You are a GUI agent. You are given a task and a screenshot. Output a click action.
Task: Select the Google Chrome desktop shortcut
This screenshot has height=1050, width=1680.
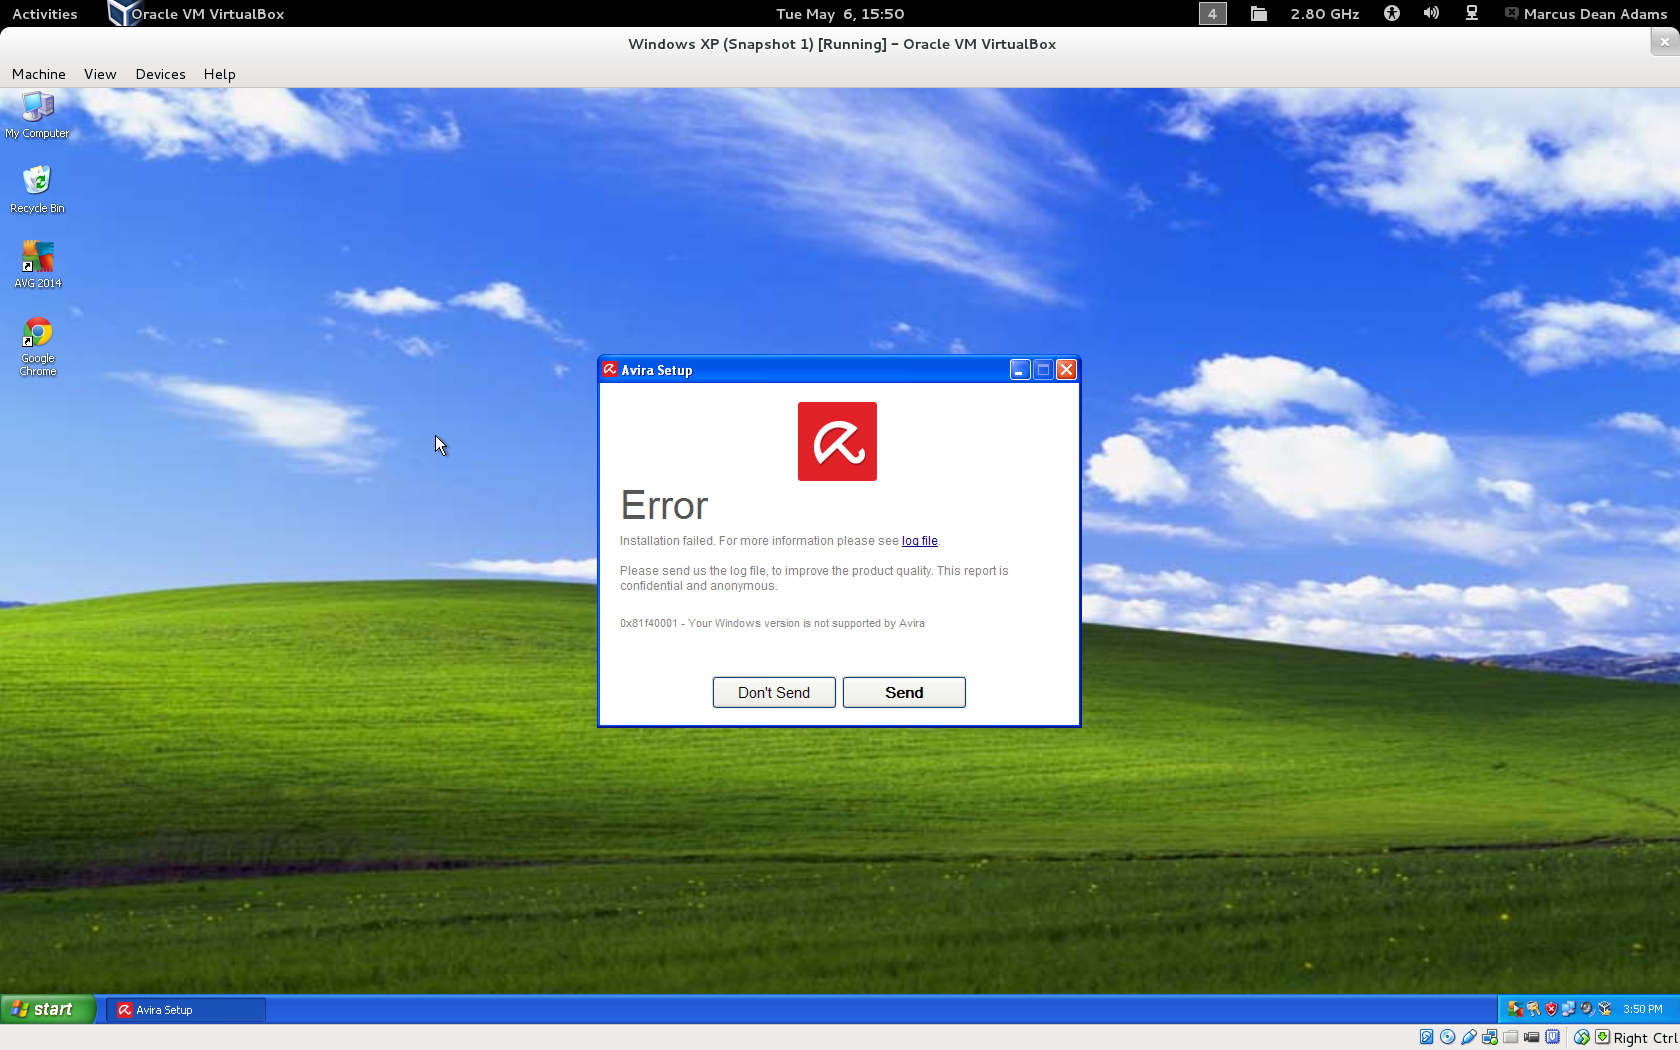(x=38, y=347)
